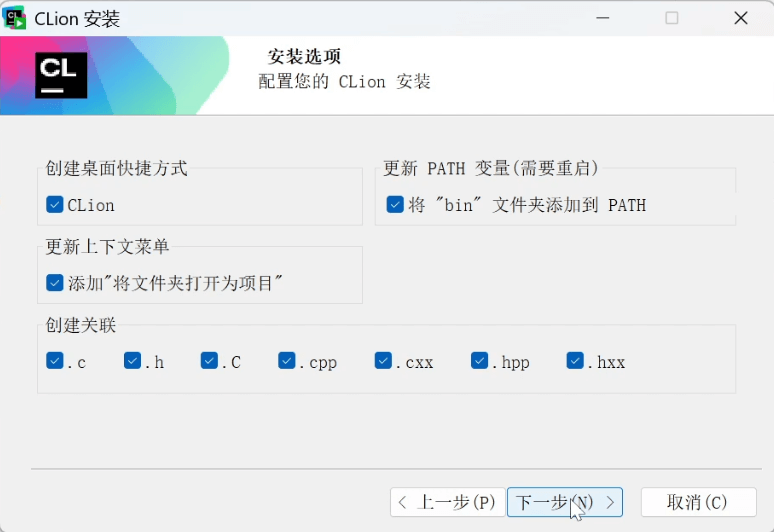The image size is (774, 532).
Task: Toggle adding "bin" folder to PATH
Action: (395, 205)
